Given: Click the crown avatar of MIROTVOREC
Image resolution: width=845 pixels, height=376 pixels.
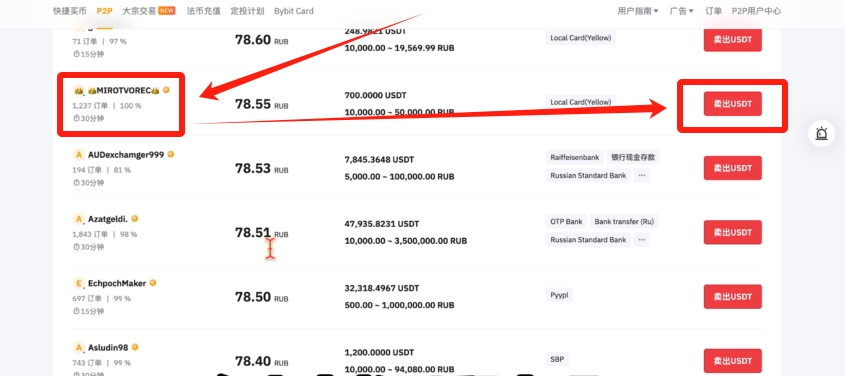Looking at the screenshot, I should coord(79,90).
